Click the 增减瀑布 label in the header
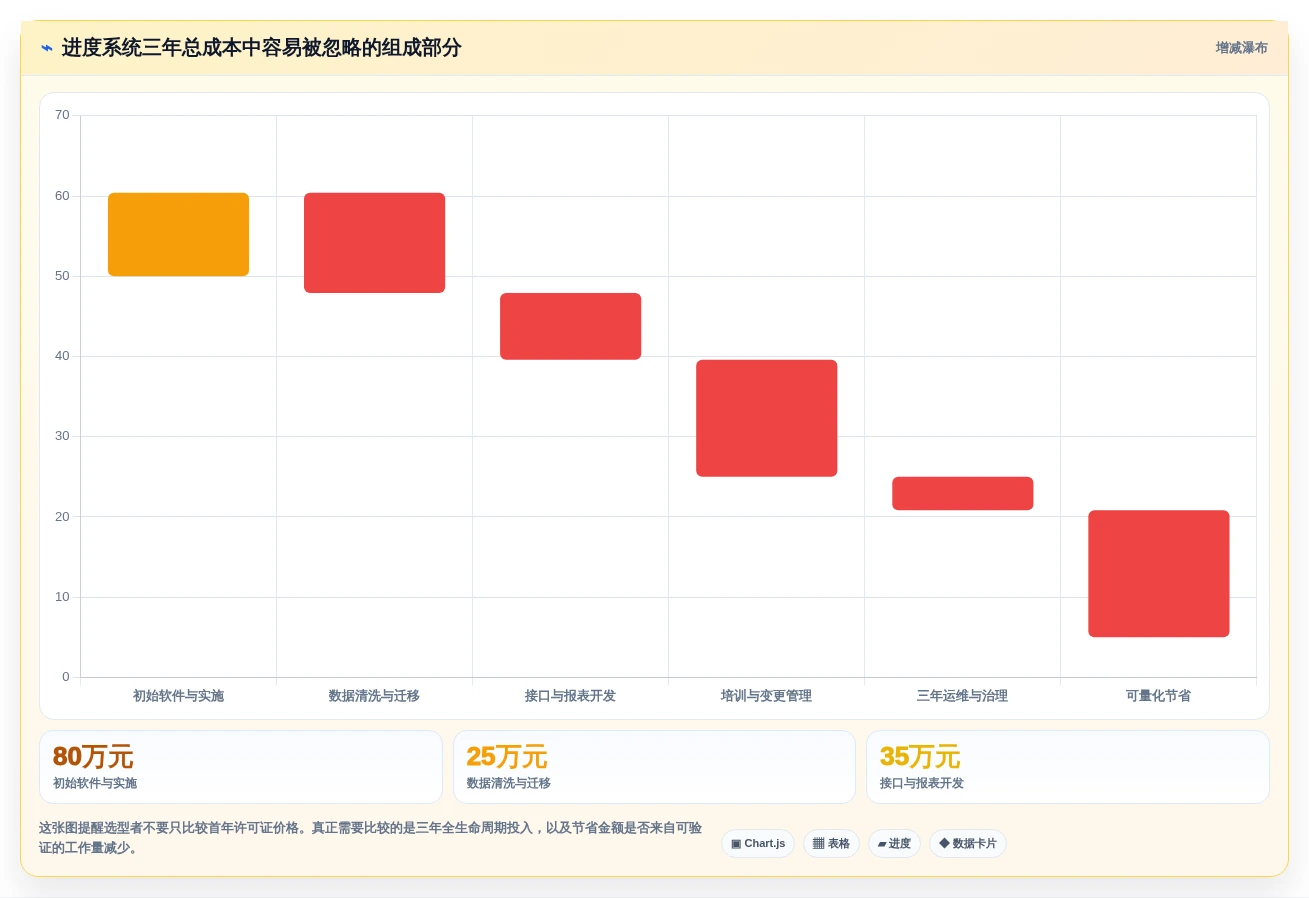The width and height of the screenshot is (1309, 898). tap(1241, 48)
